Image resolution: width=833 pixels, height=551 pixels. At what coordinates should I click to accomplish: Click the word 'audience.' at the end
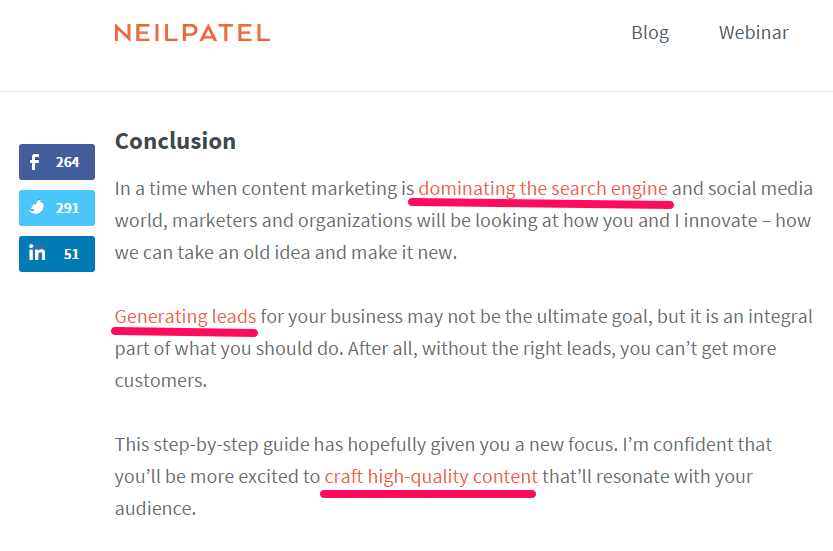pyautogui.click(x=156, y=508)
